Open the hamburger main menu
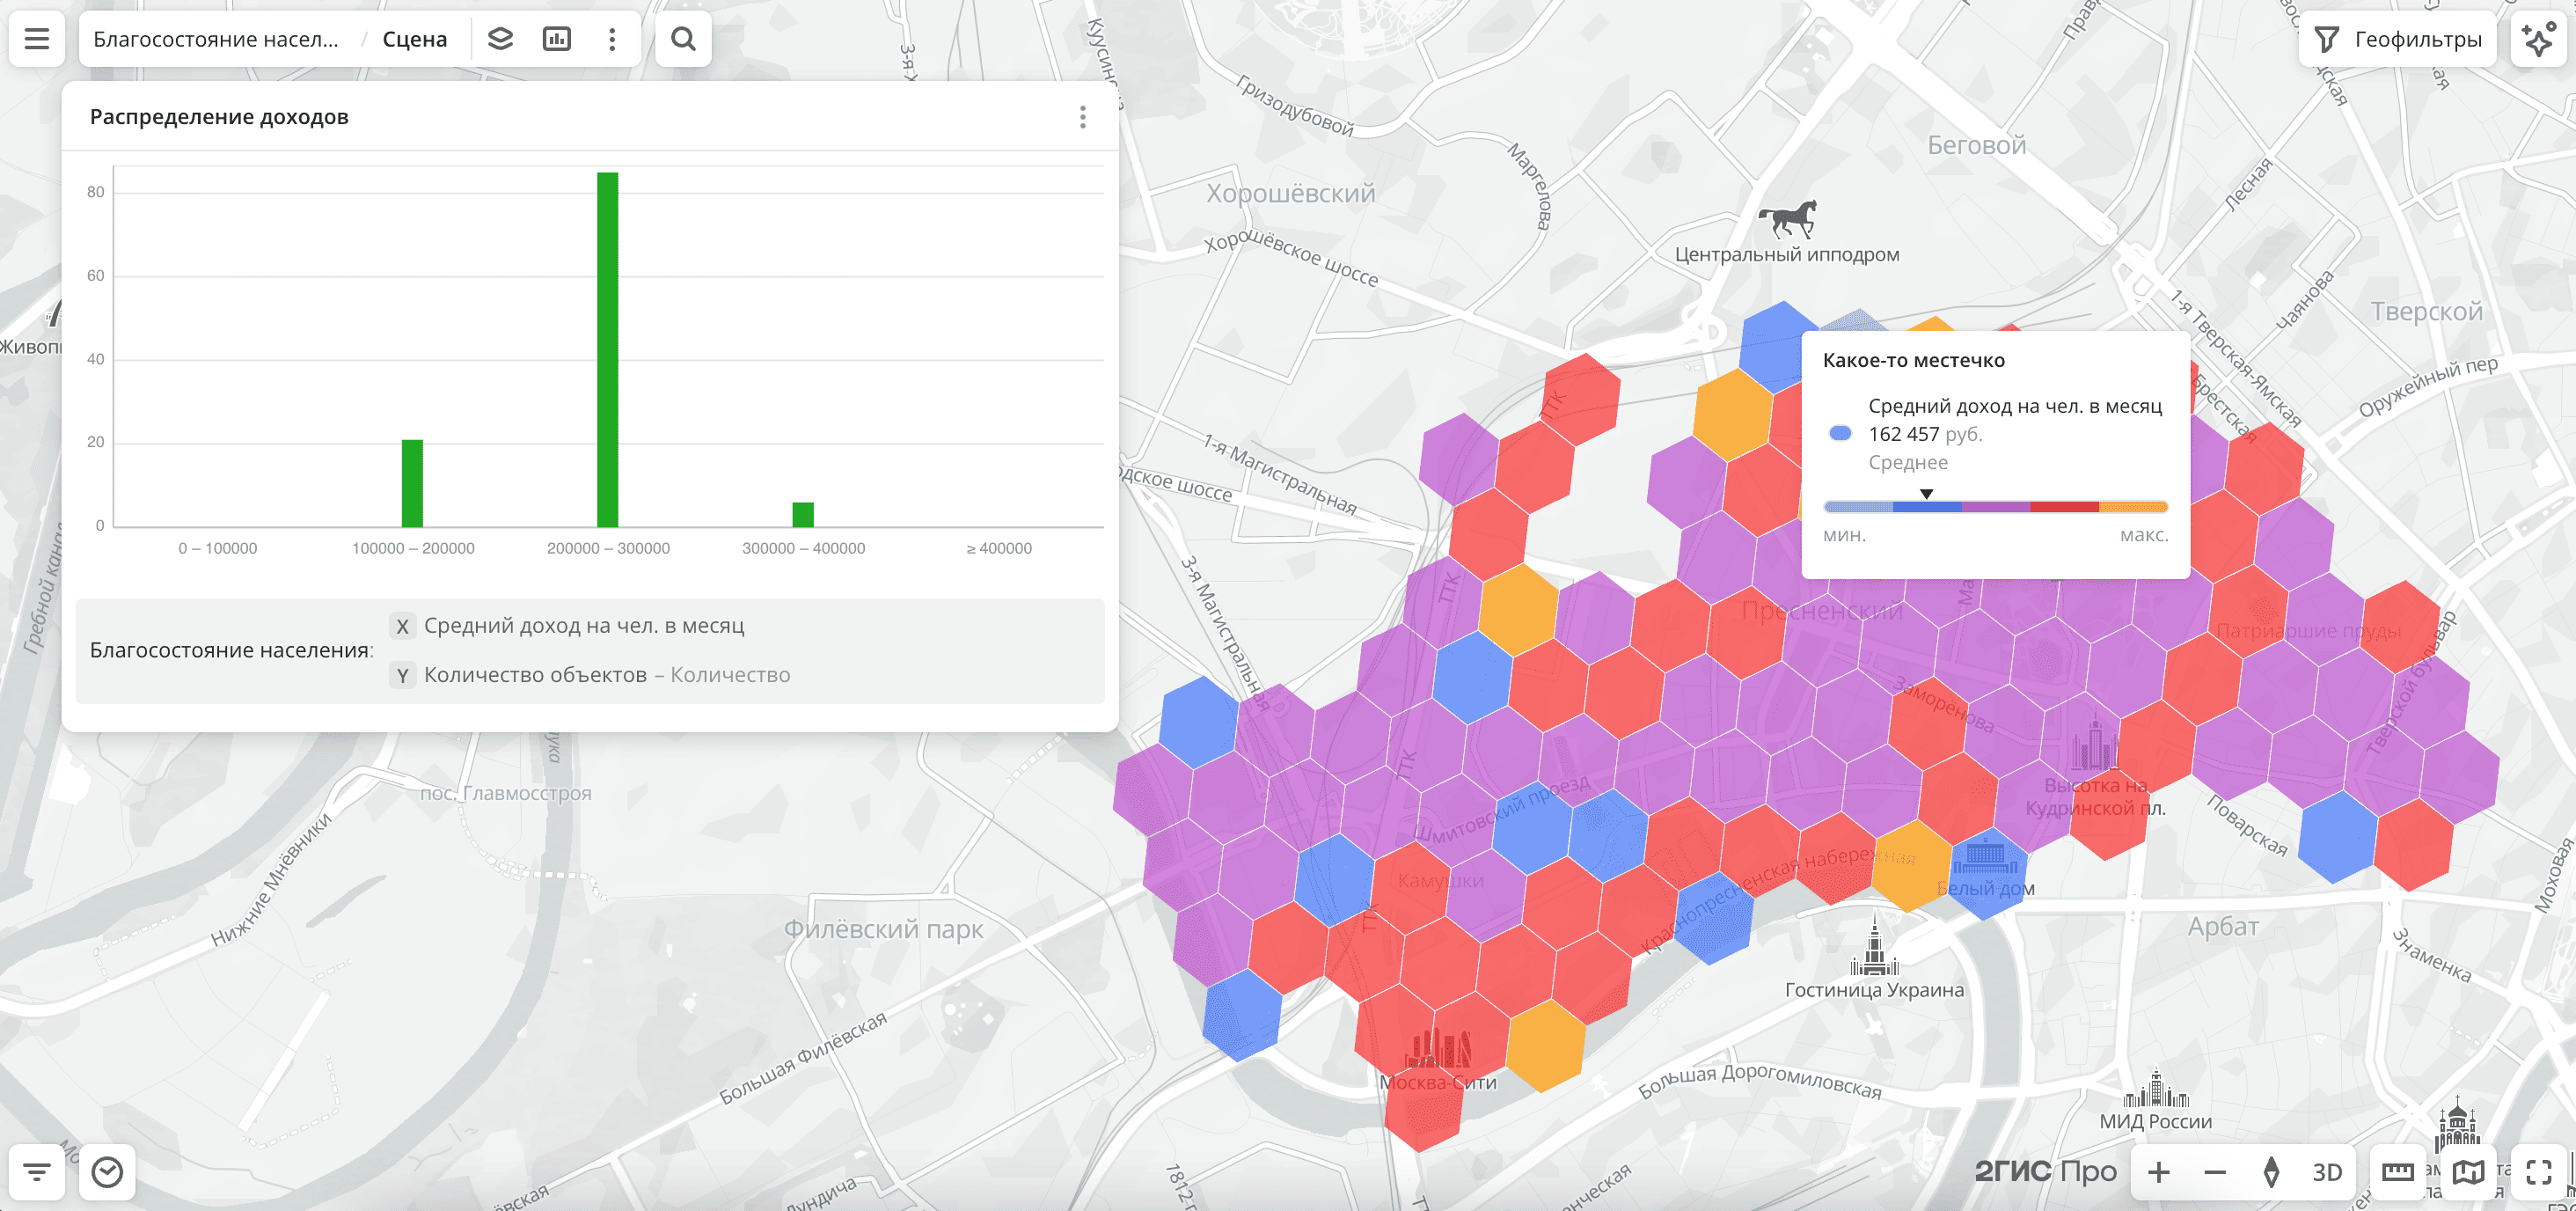 point(37,39)
